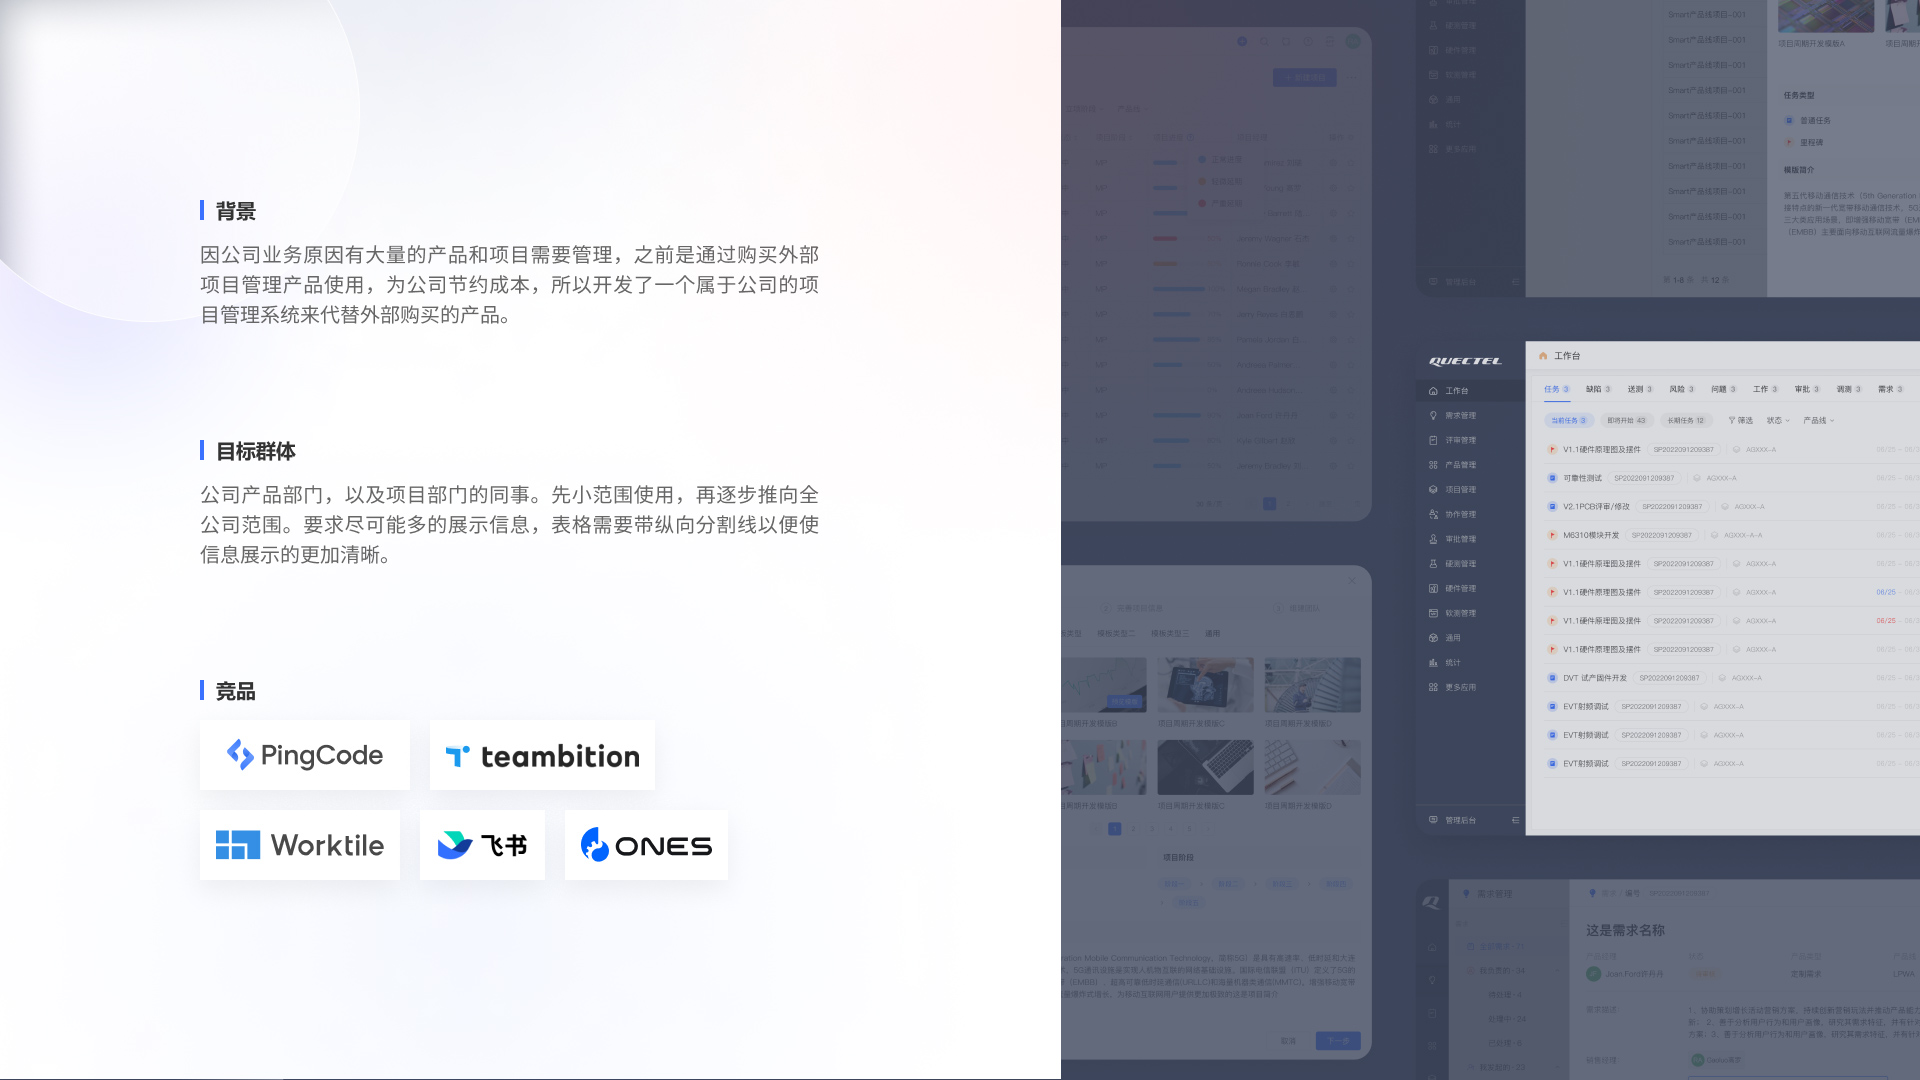
Task: Switch to the 工作 tab
Action: (1765, 389)
